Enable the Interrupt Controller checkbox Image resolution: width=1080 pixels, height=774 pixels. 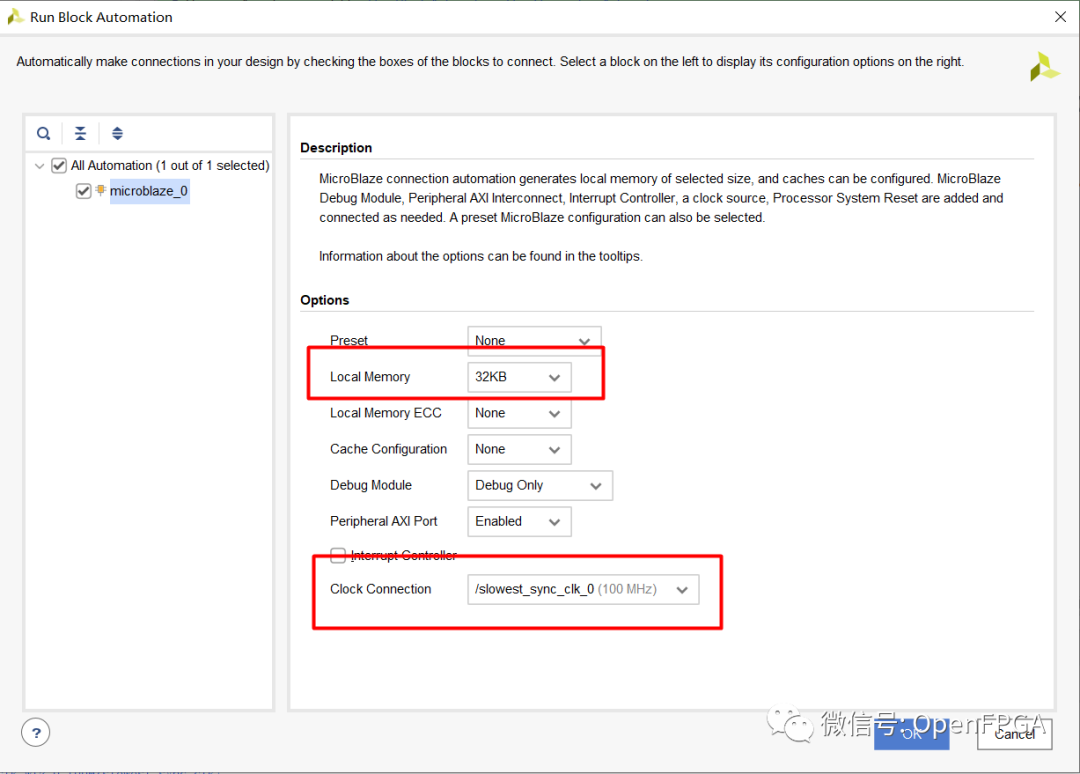coord(338,555)
